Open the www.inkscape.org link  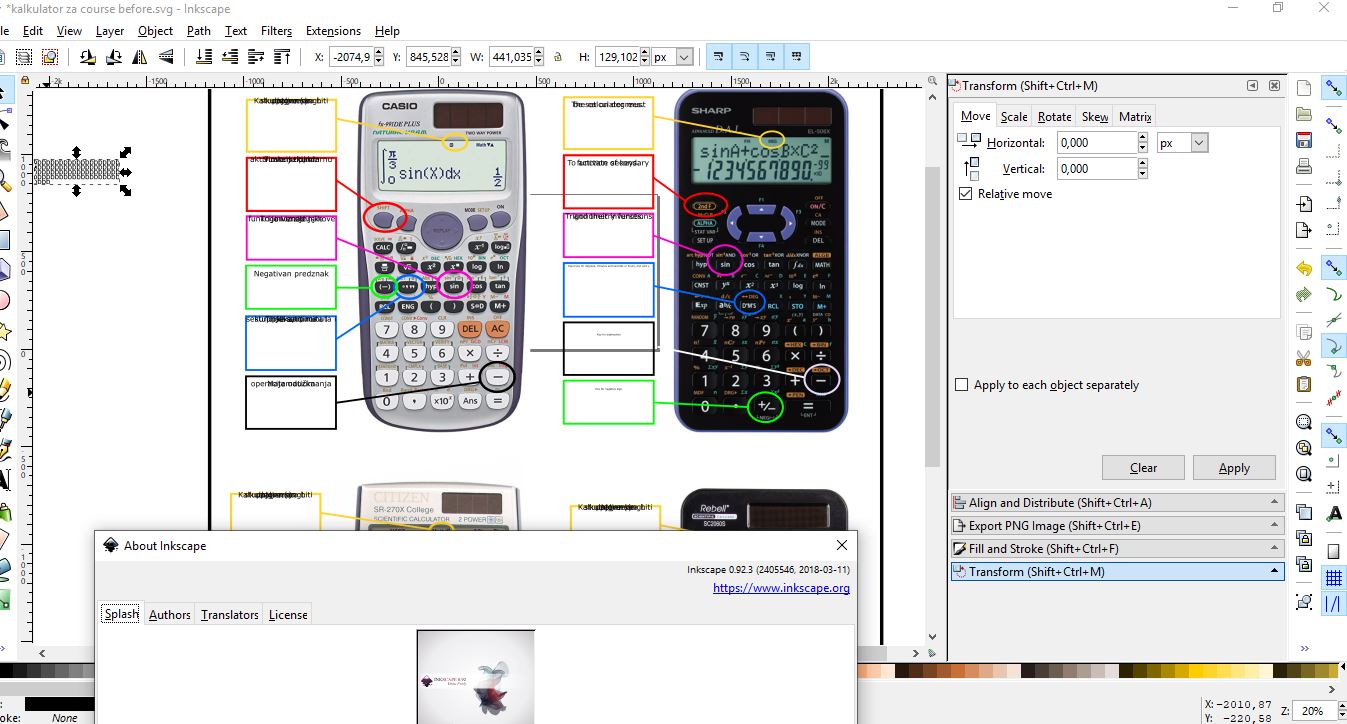click(781, 588)
